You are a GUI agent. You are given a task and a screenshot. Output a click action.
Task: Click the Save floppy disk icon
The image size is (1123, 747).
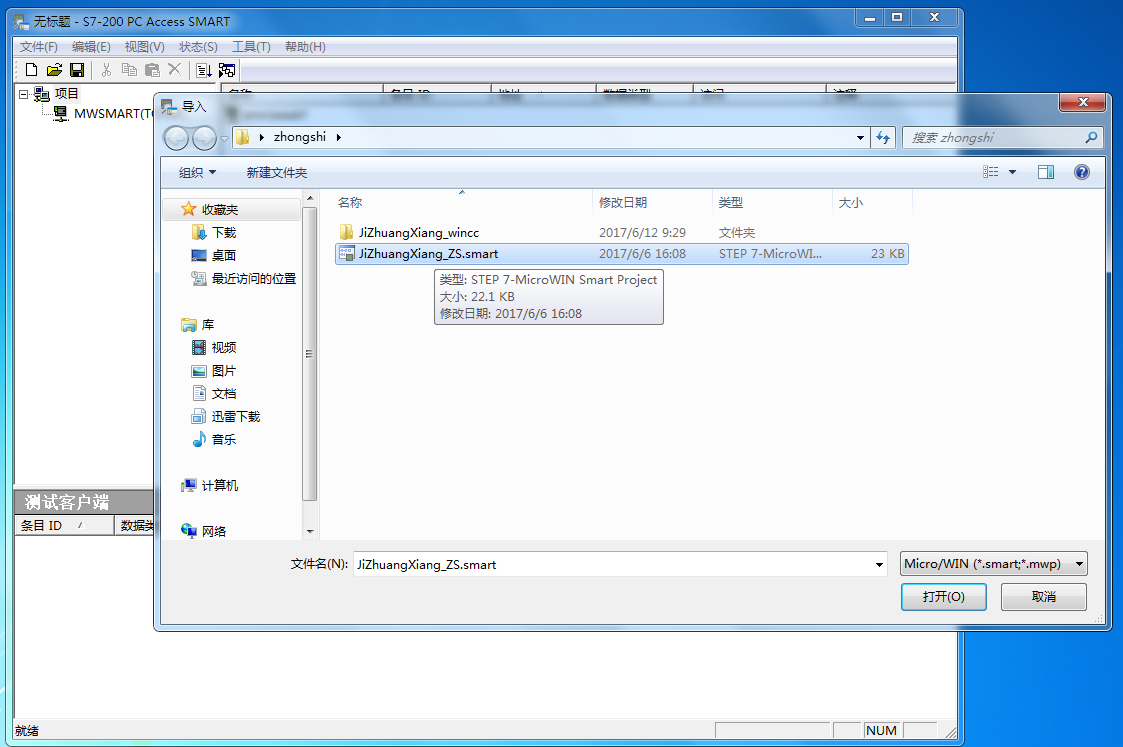click(77, 70)
